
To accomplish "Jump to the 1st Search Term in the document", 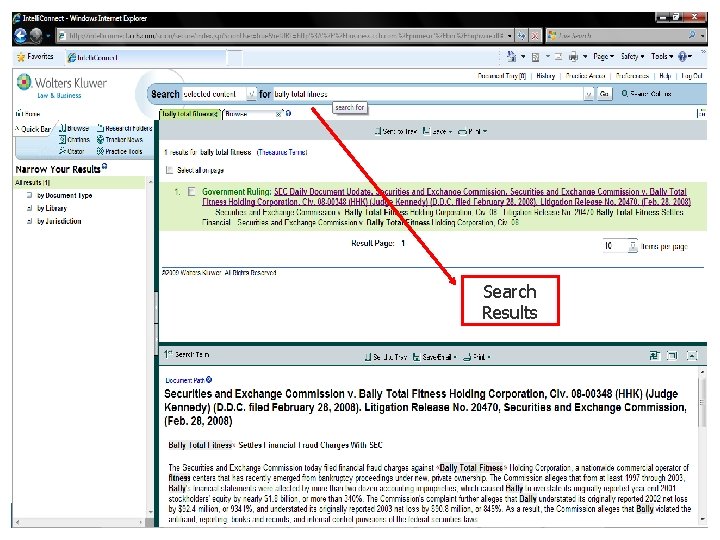I will [x=187, y=354].
